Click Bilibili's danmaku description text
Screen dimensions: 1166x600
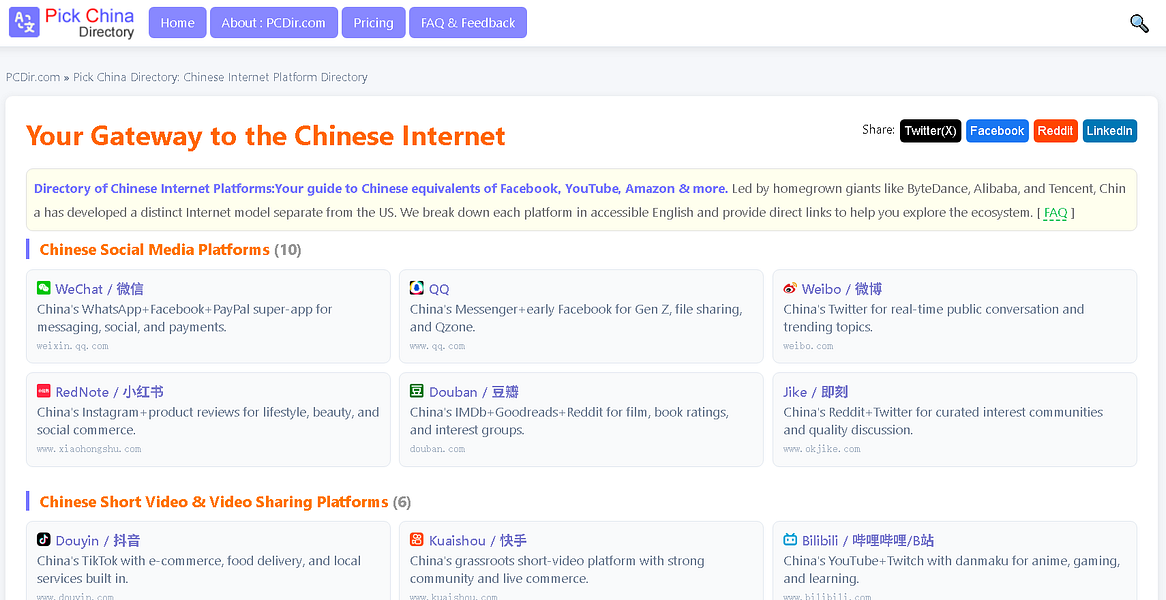click(952, 570)
